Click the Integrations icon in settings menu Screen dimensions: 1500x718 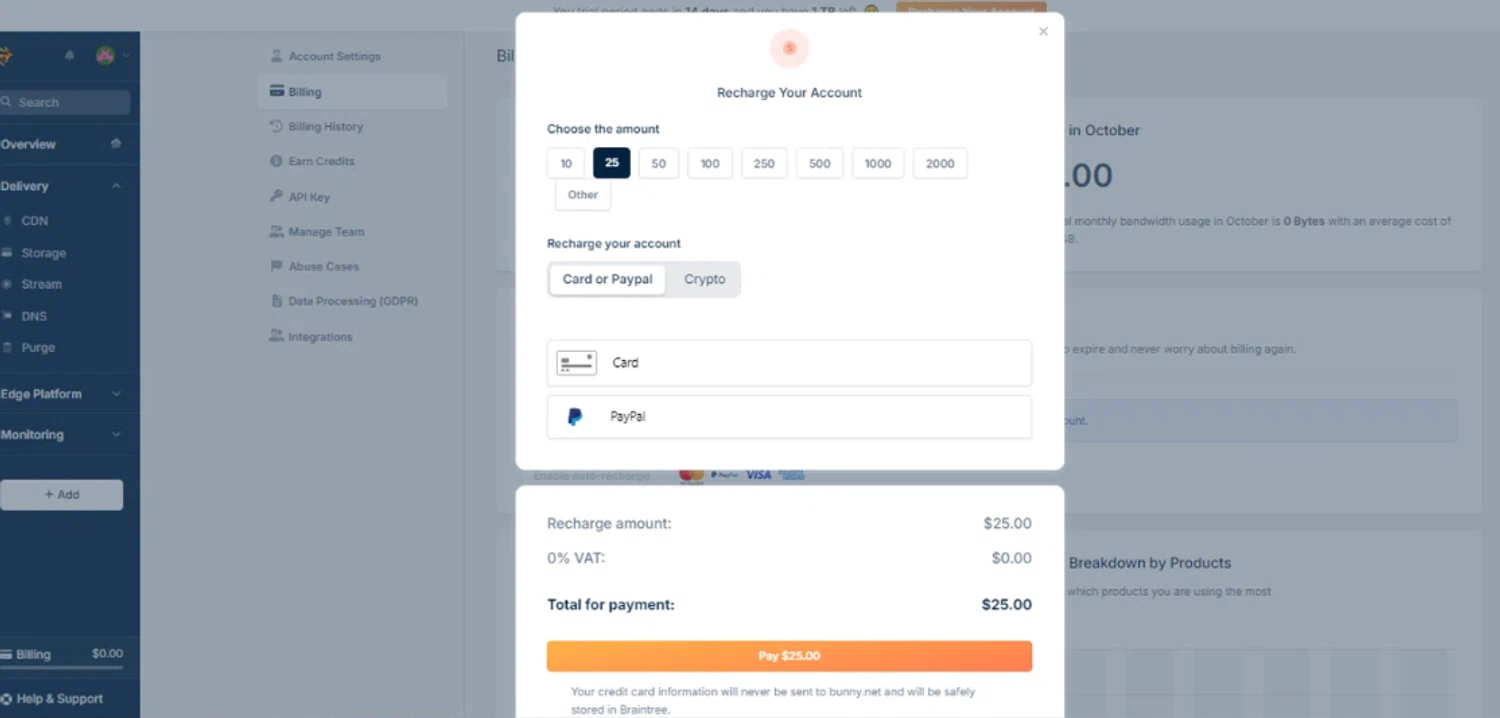(277, 336)
